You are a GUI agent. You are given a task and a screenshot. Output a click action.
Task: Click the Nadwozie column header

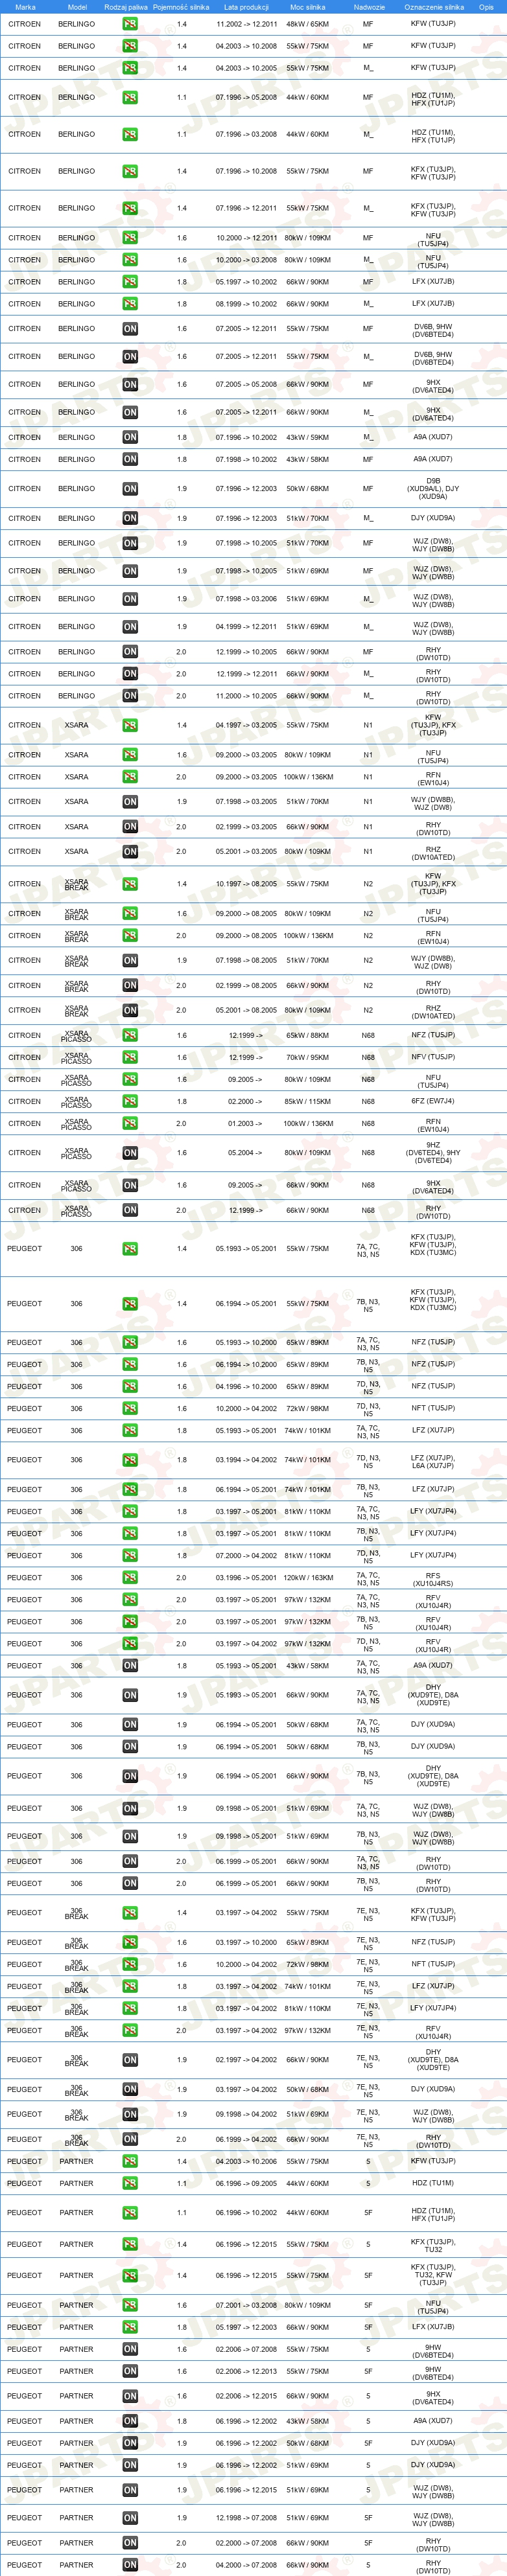[x=369, y=7]
